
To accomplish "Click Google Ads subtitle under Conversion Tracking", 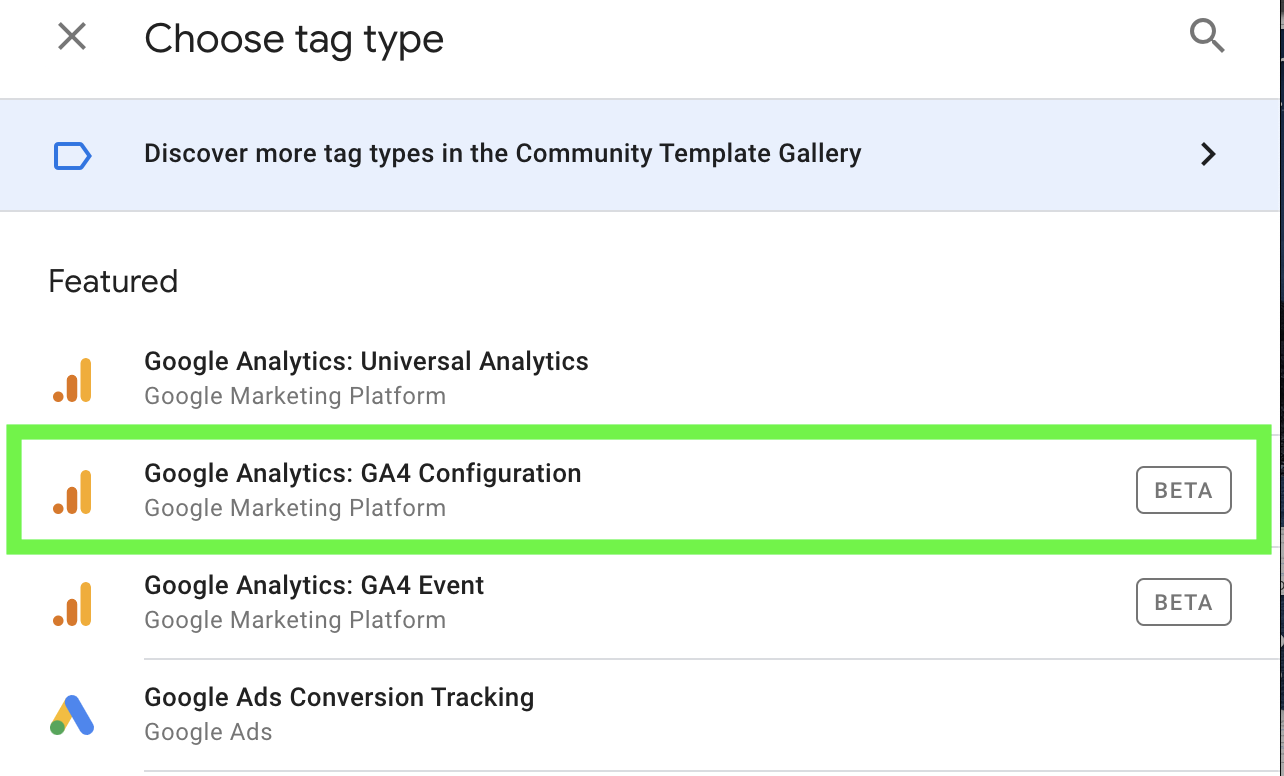I will pyautogui.click(x=208, y=732).
